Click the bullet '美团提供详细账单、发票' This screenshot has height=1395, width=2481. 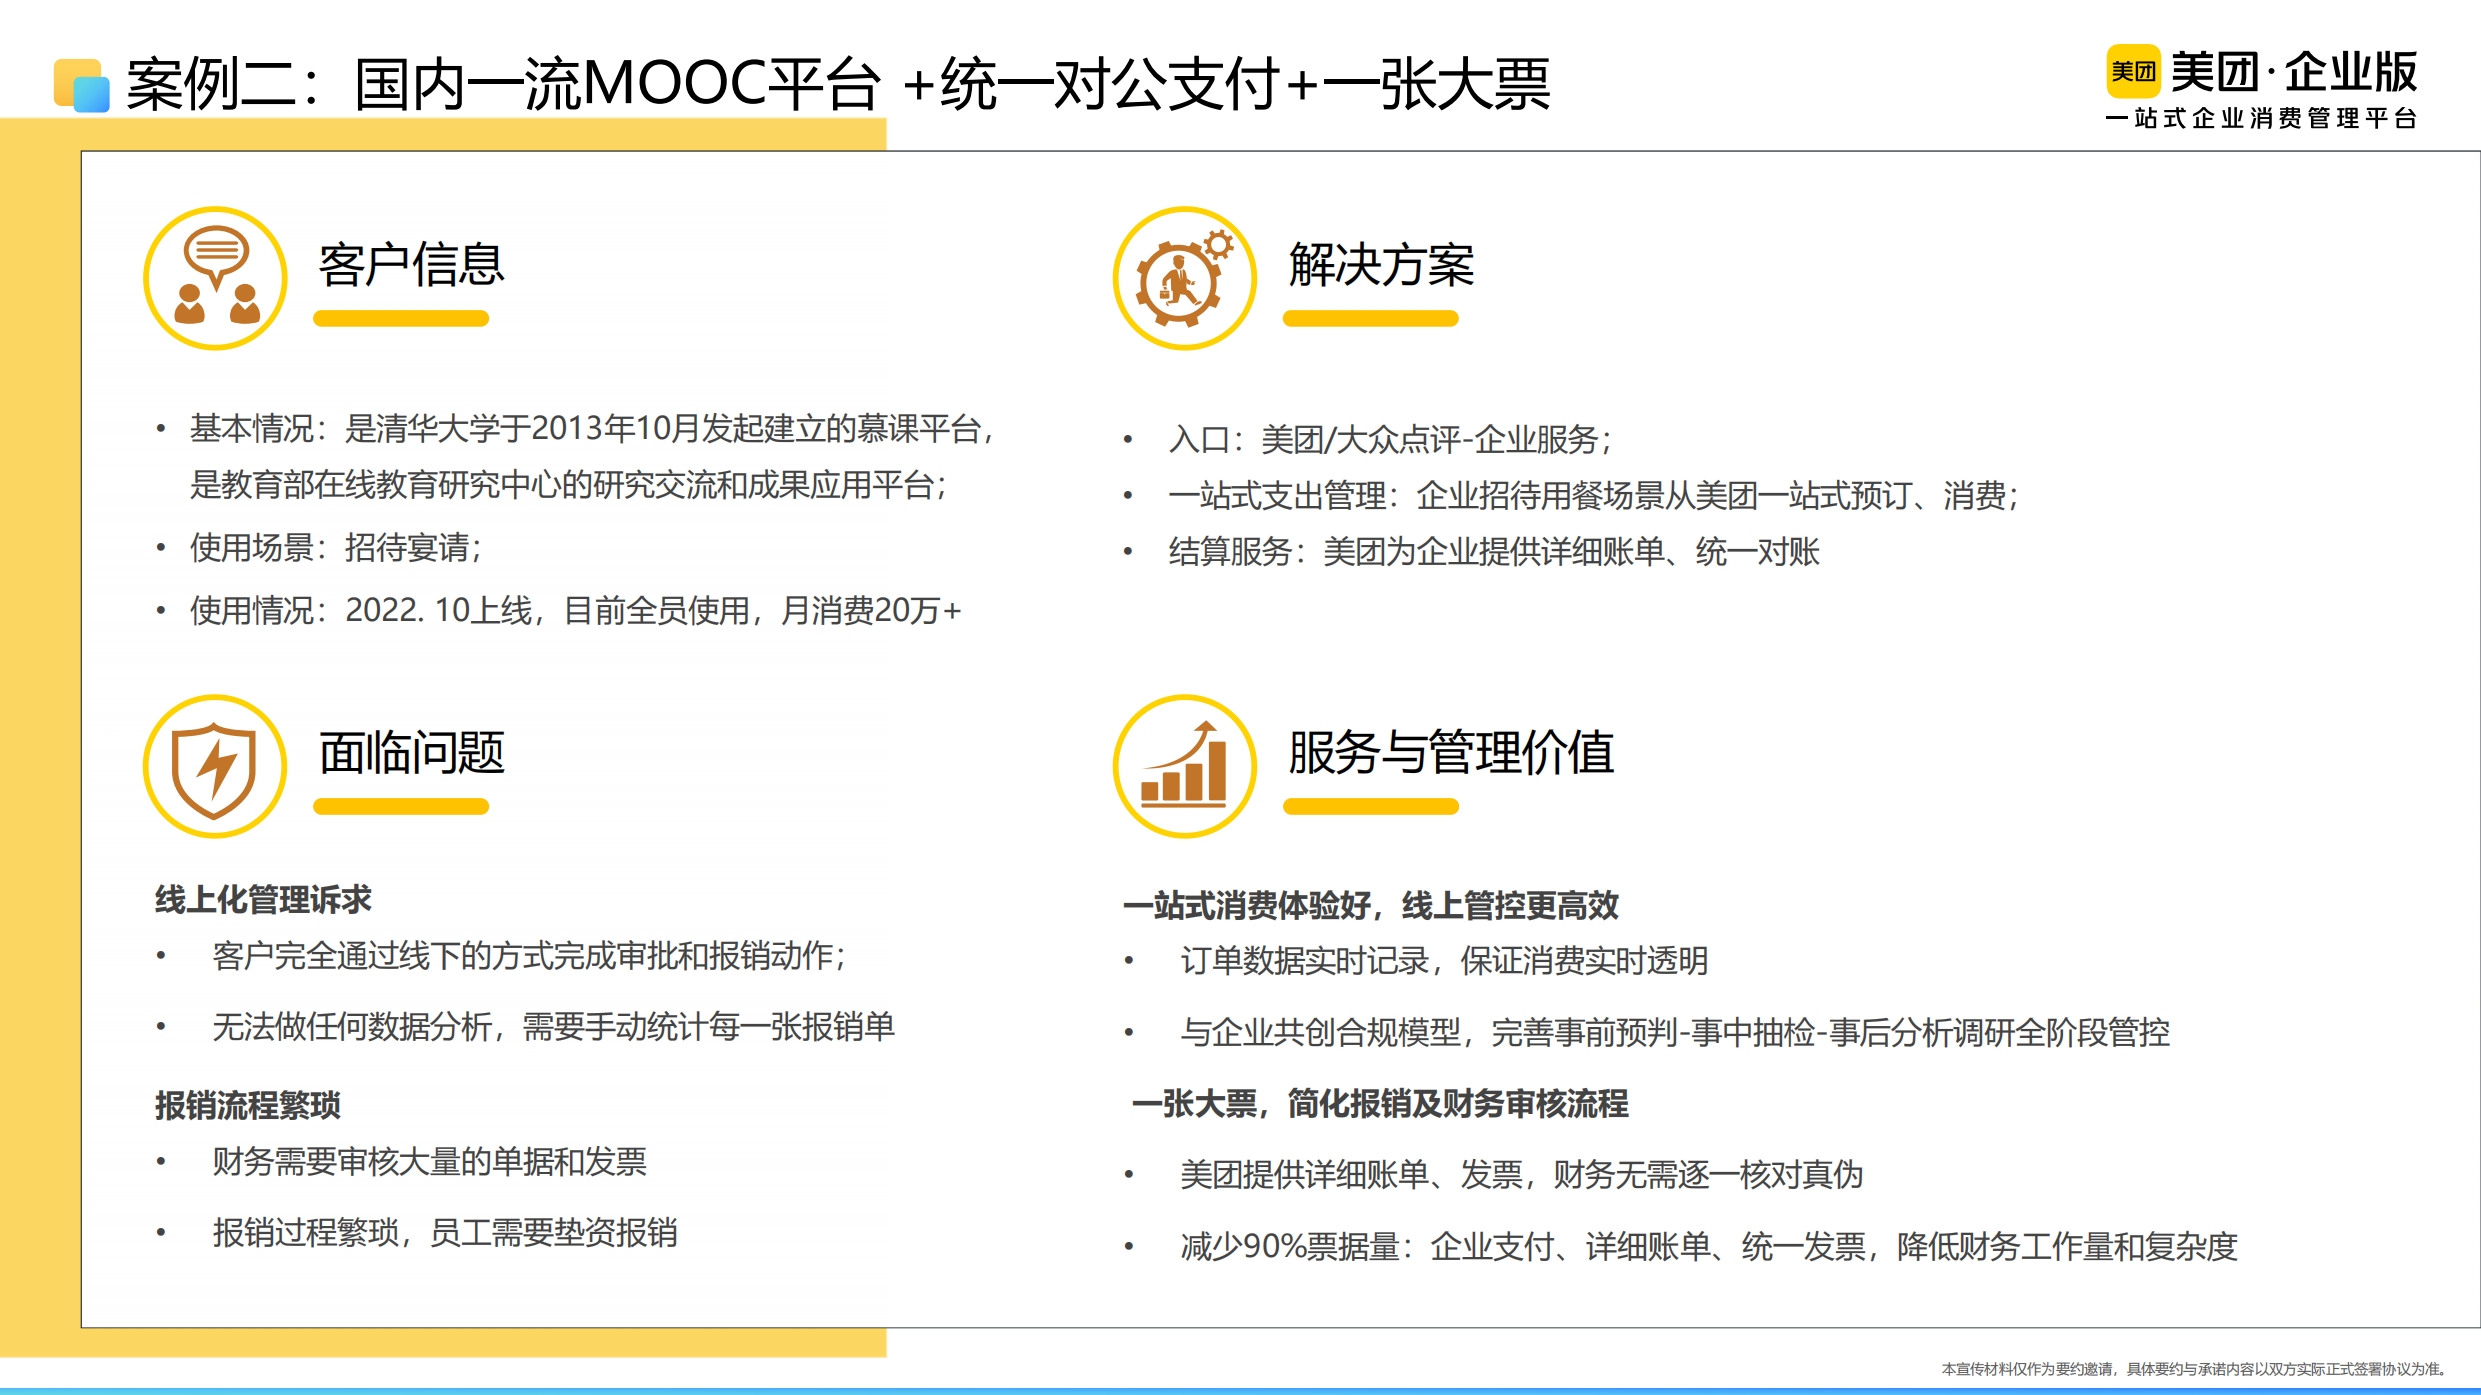[1521, 1175]
